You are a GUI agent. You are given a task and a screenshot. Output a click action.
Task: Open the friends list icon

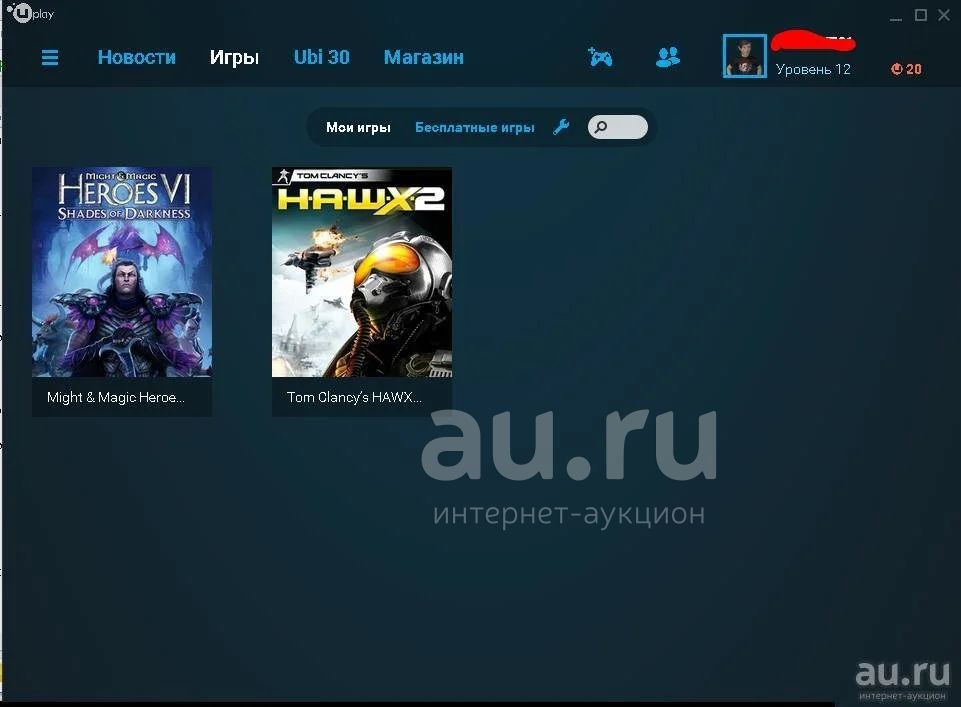point(667,57)
